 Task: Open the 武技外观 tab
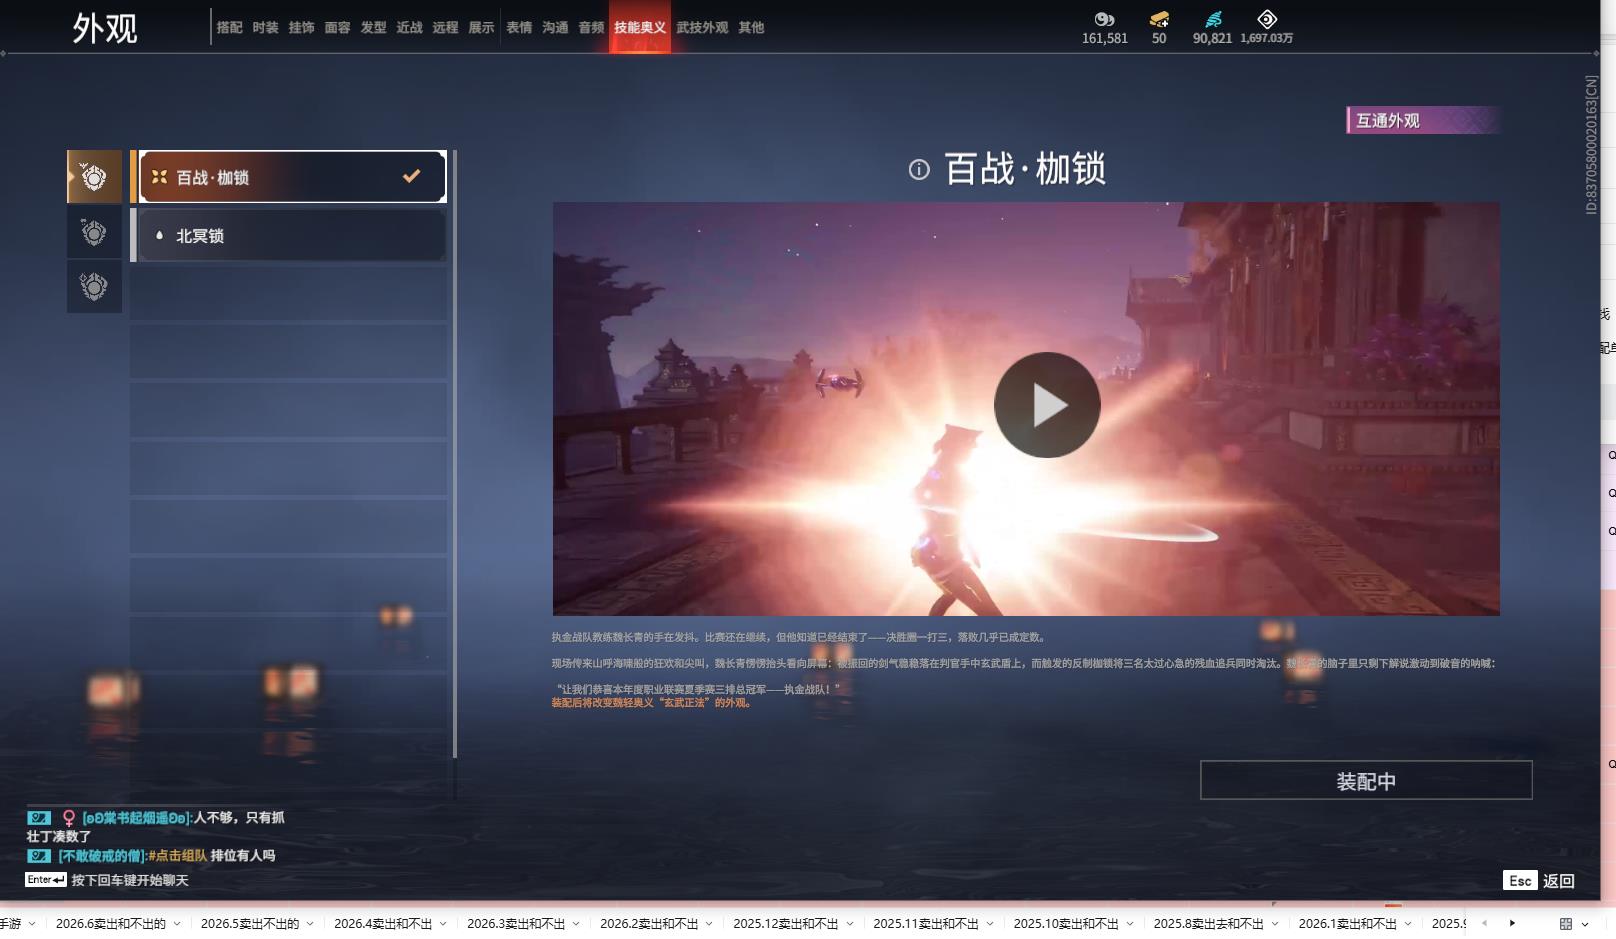coord(702,27)
